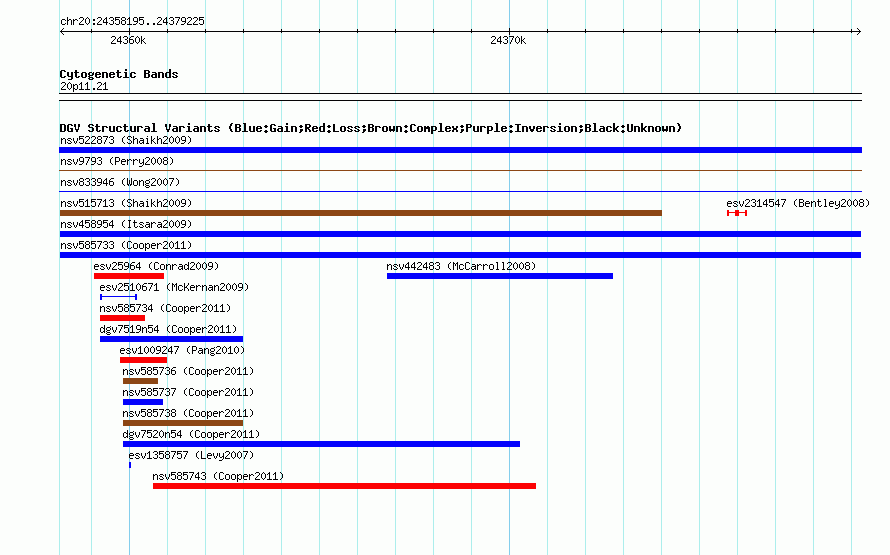
Task: Select the blue dgv7520n54 gain bar
Action: point(321,444)
